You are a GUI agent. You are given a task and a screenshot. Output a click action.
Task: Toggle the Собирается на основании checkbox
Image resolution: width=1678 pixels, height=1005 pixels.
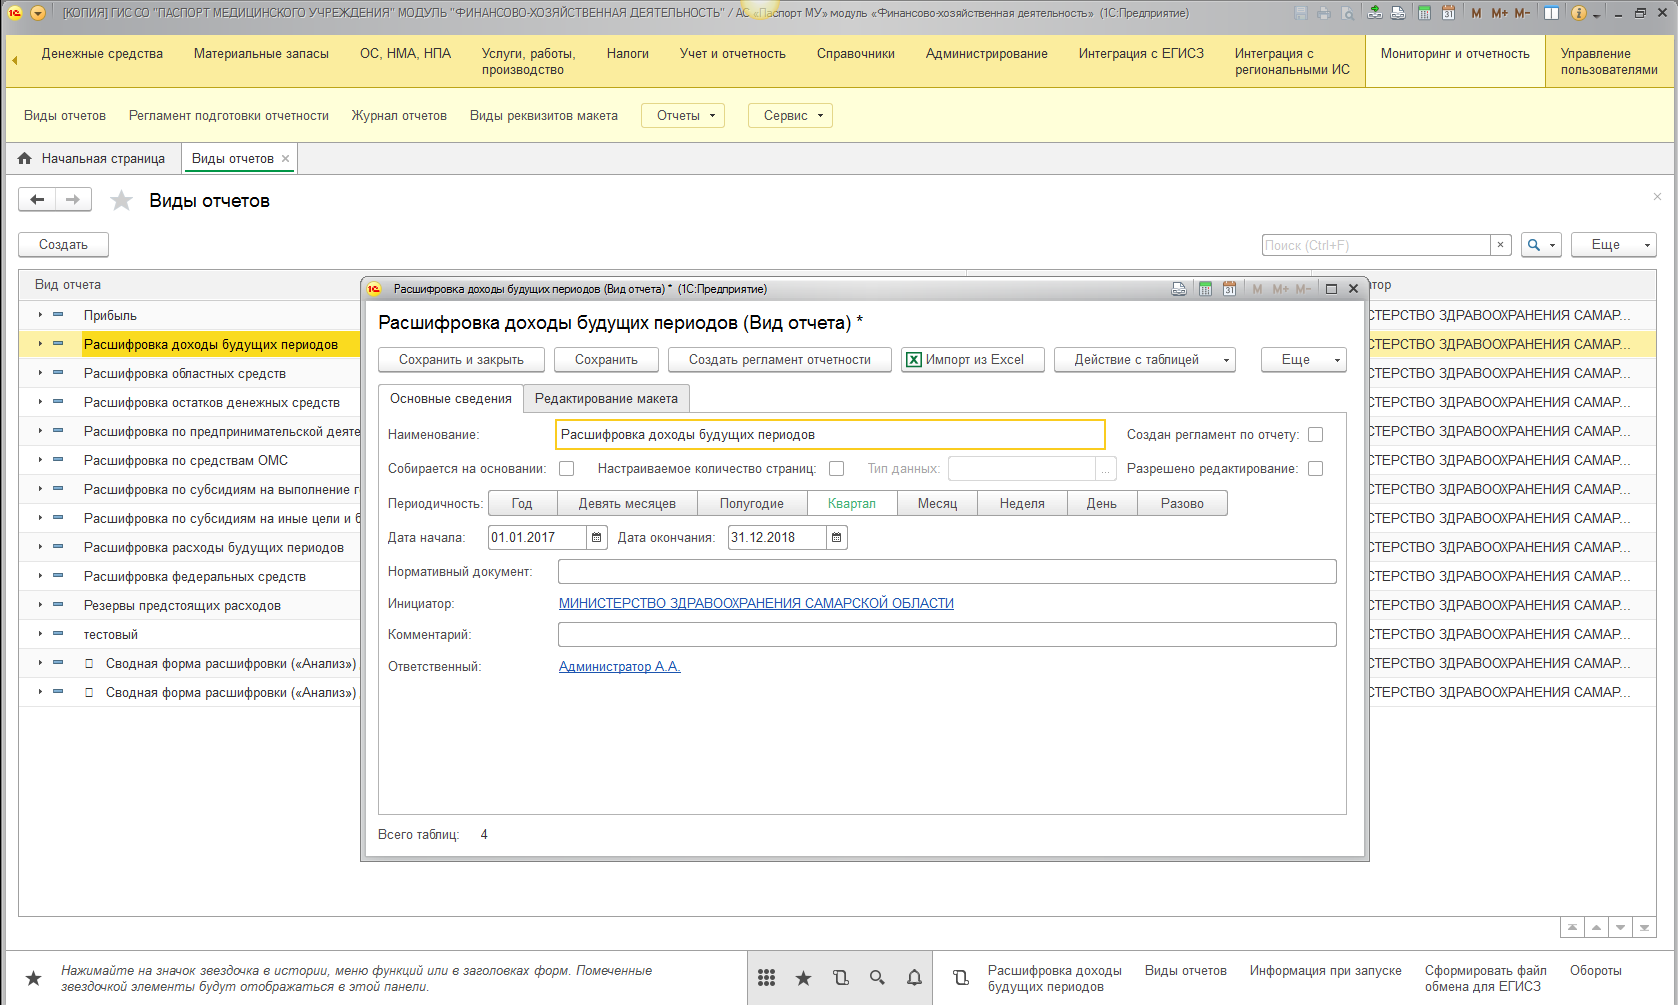coord(567,469)
